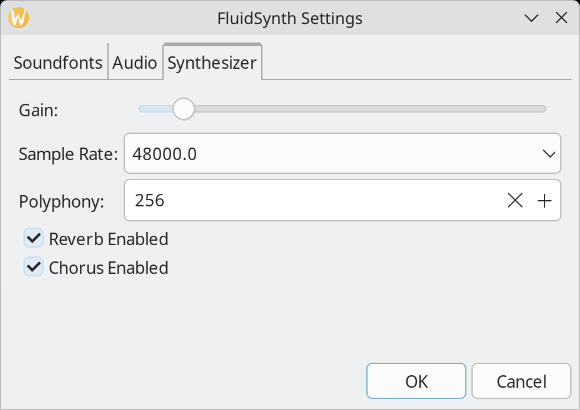Click the title bar collapse chevron icon
Screen dimensions: 580x410
(x=531, y=18)
